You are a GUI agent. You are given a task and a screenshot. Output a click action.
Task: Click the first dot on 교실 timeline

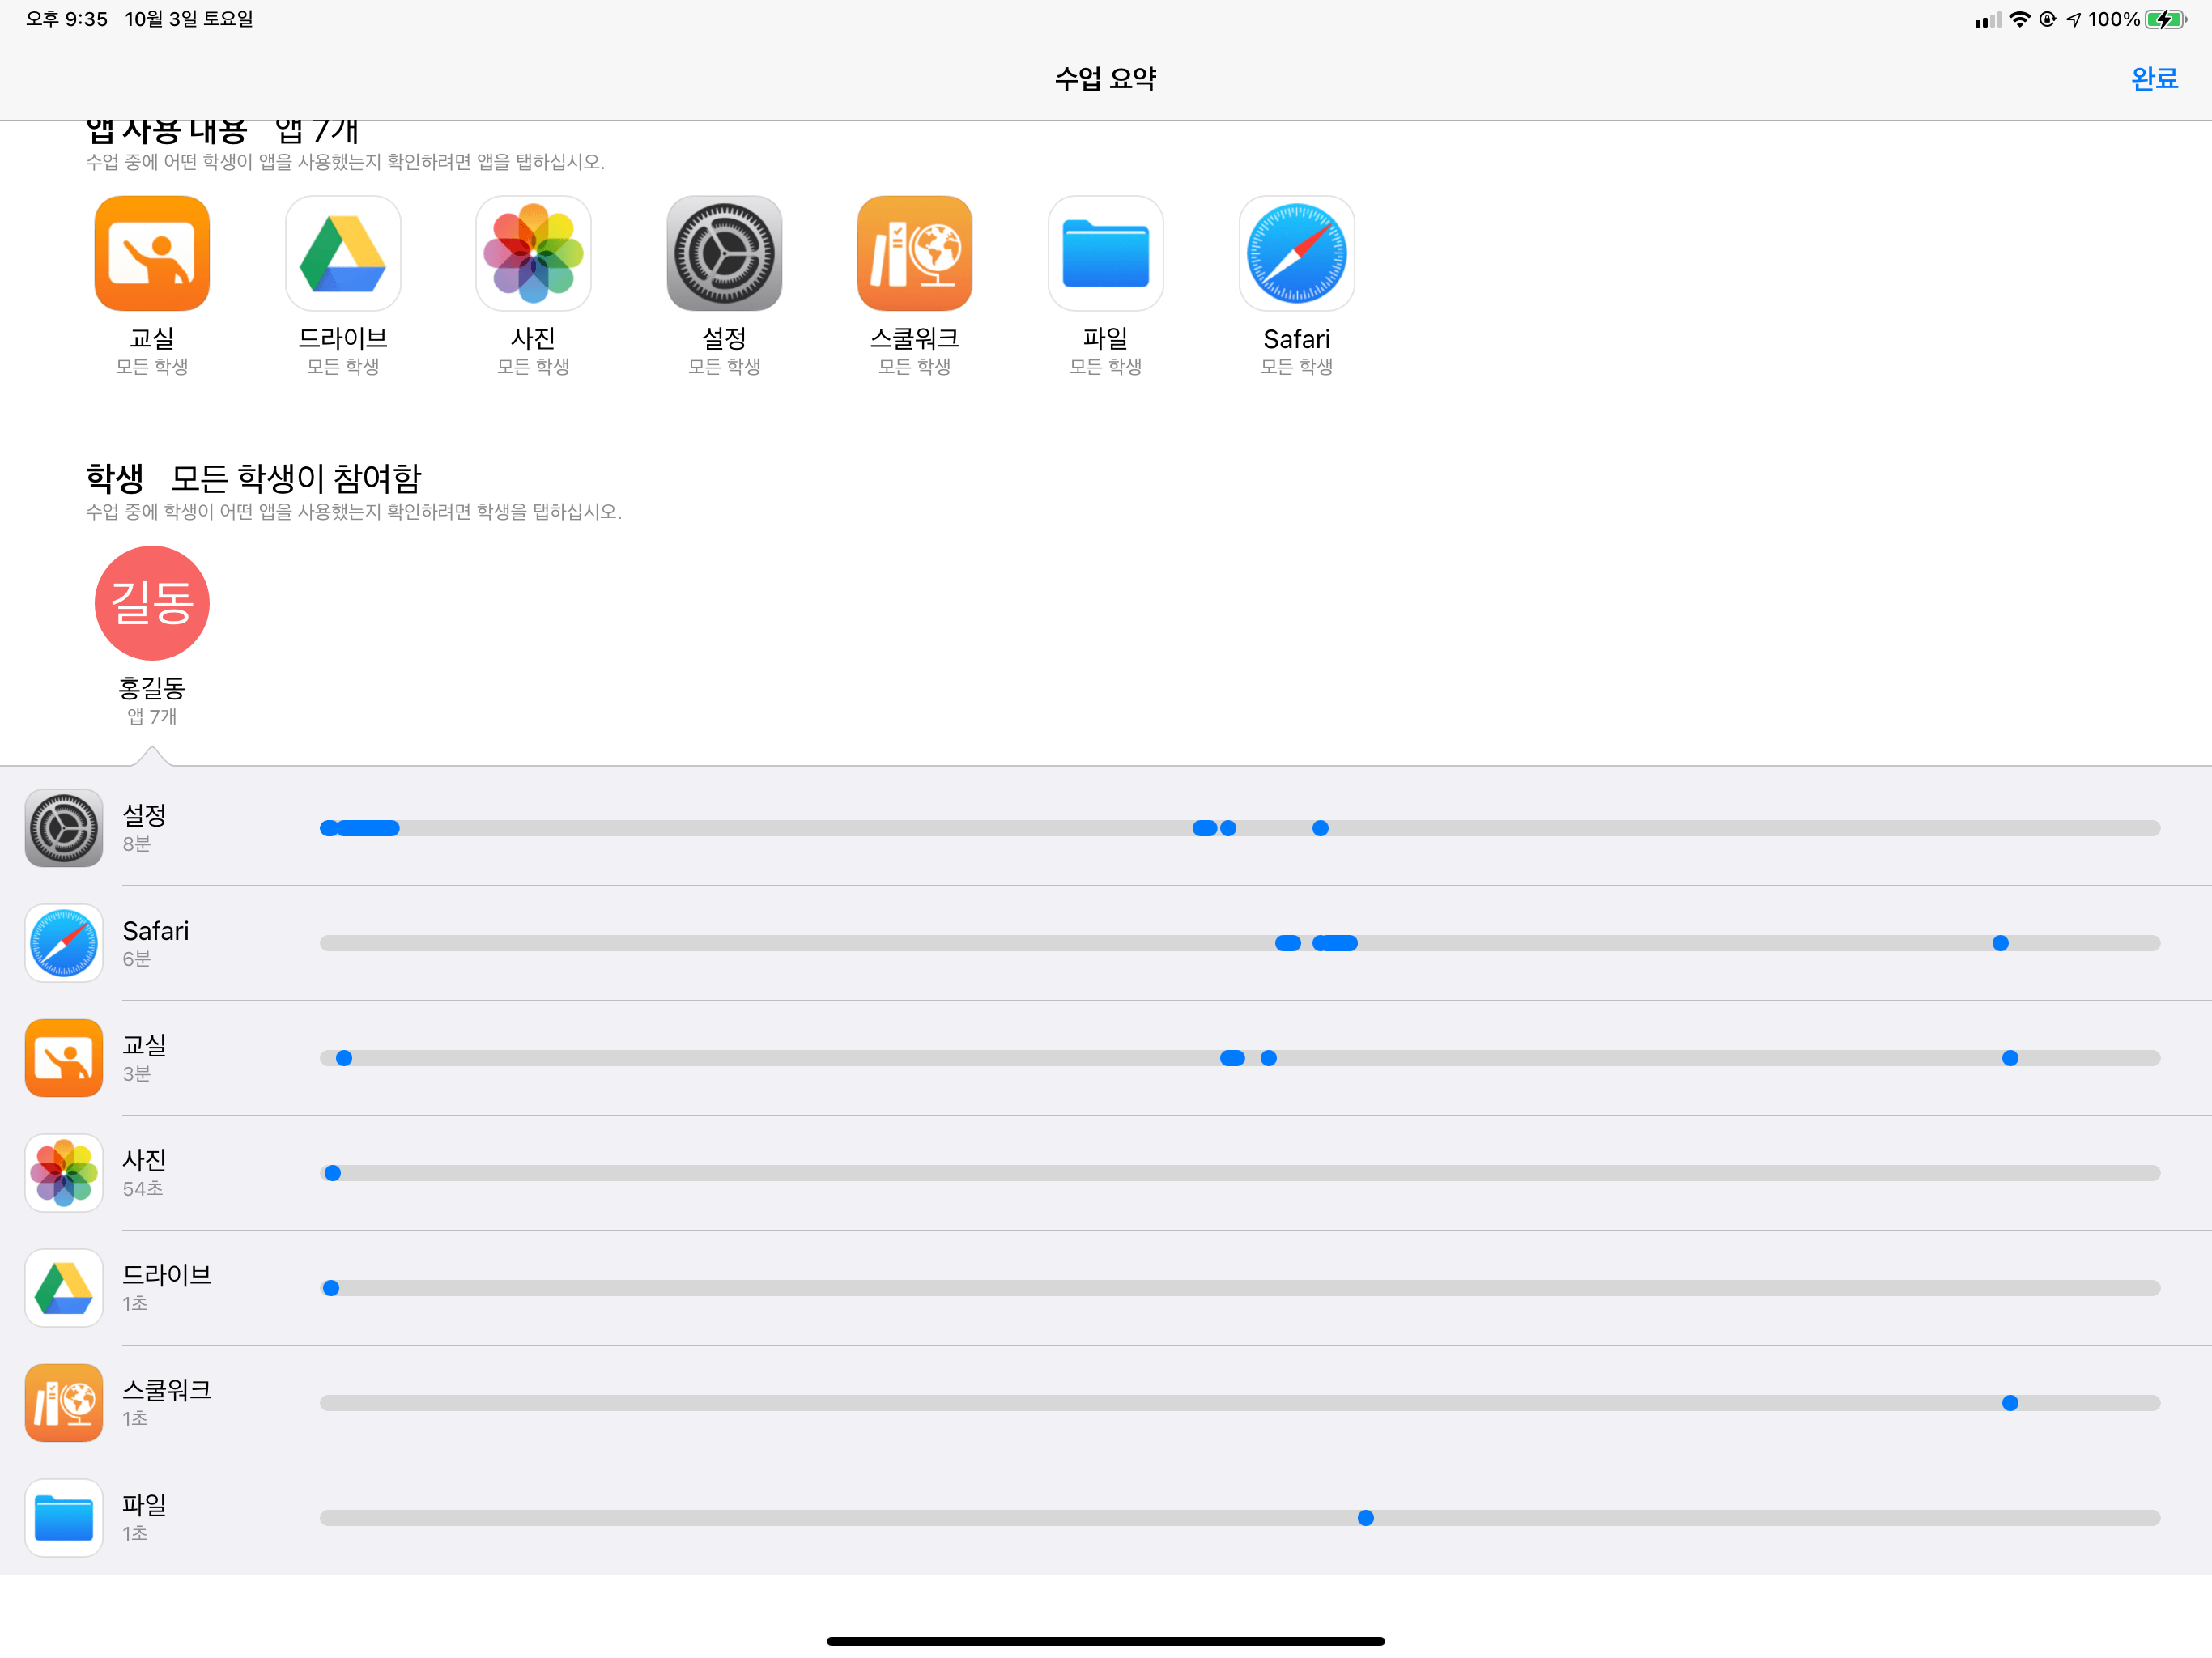pyautogui.click(x=344, y=1058)
